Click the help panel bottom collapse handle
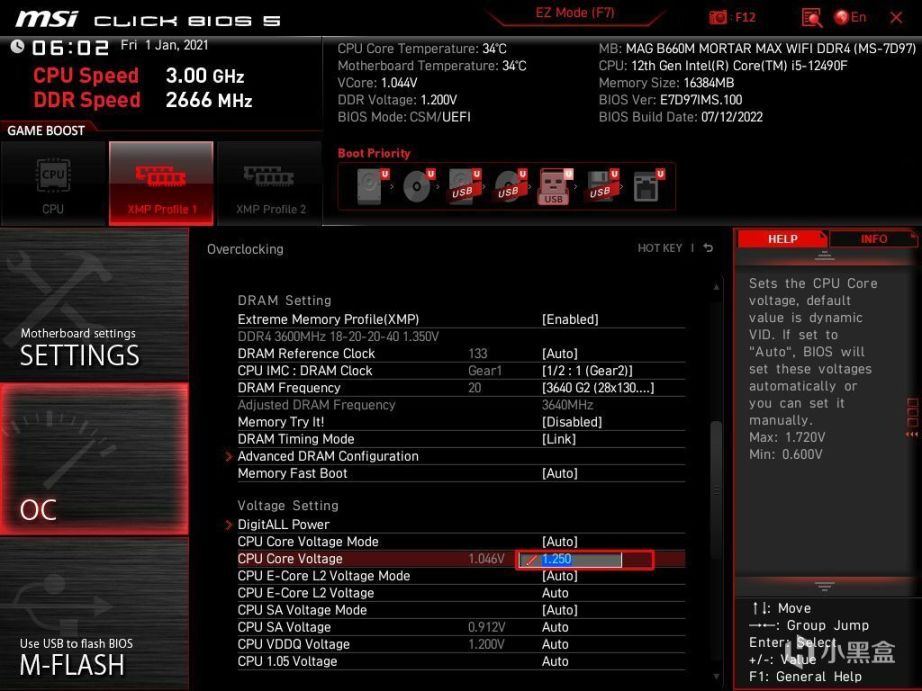 [824, 586]
